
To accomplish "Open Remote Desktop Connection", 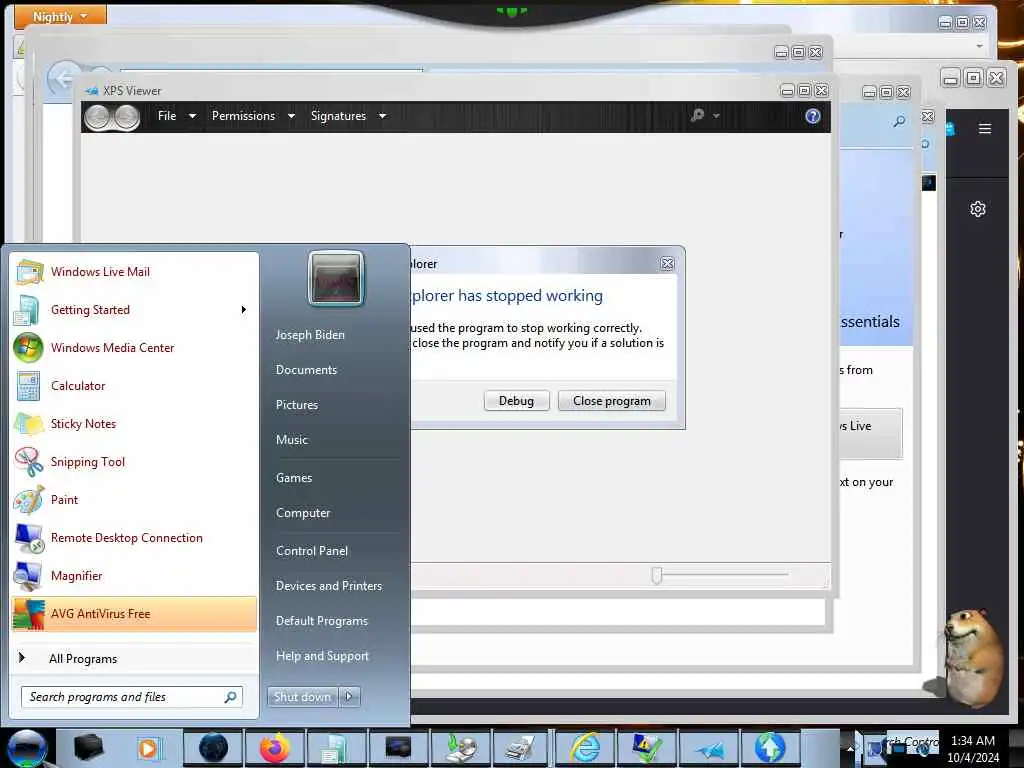I will click(x=134, y=537).
